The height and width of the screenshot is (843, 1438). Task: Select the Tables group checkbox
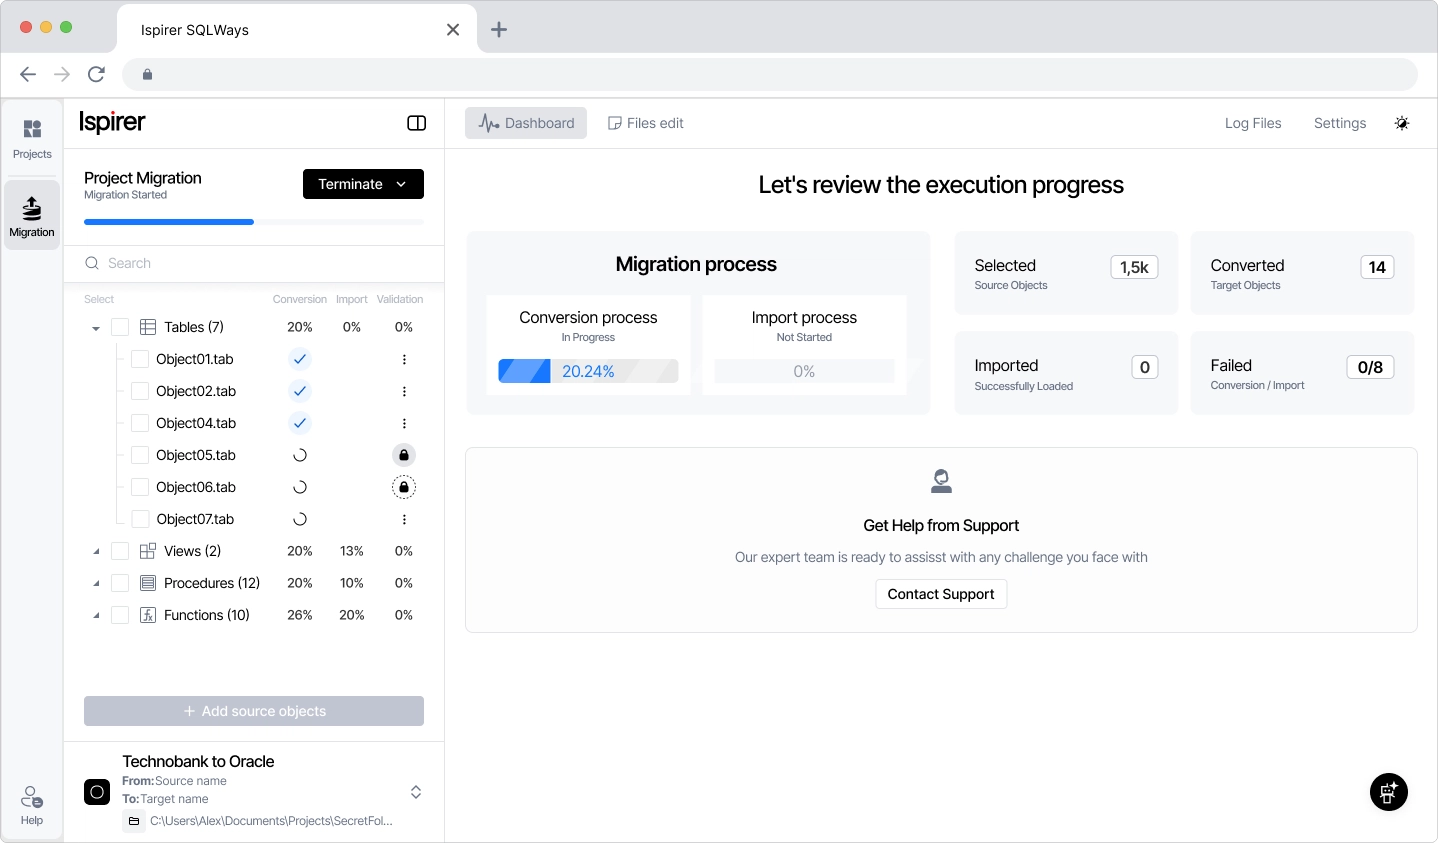(x=120, y=327)
